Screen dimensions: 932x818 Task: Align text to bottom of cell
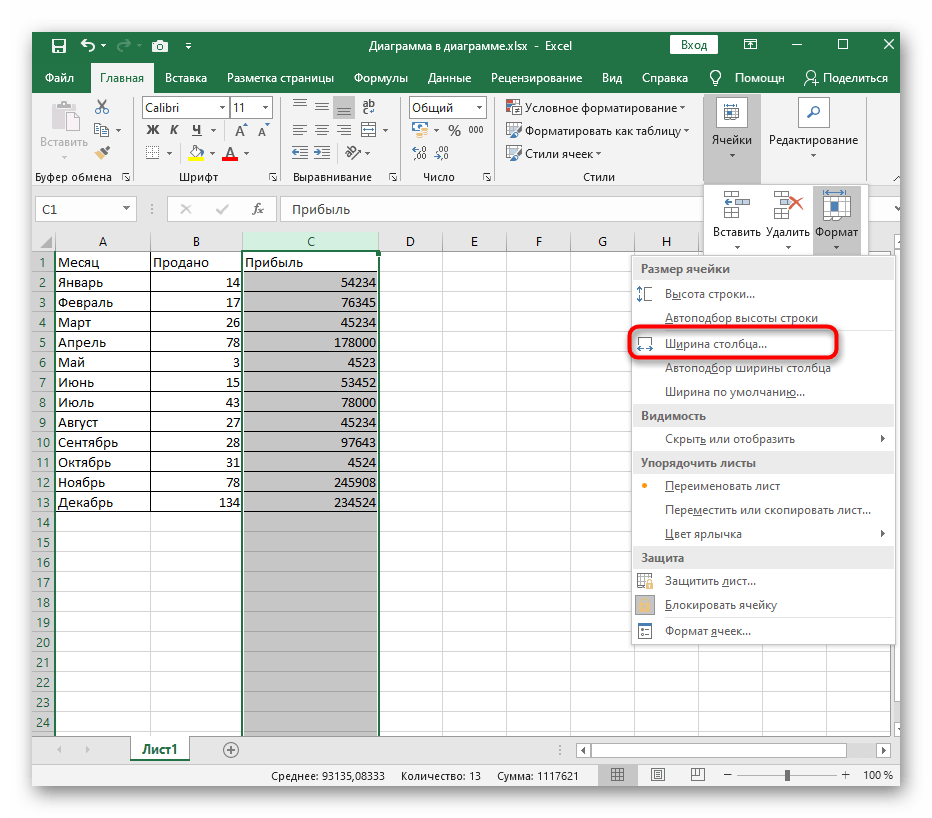click(x=344, y=108)
